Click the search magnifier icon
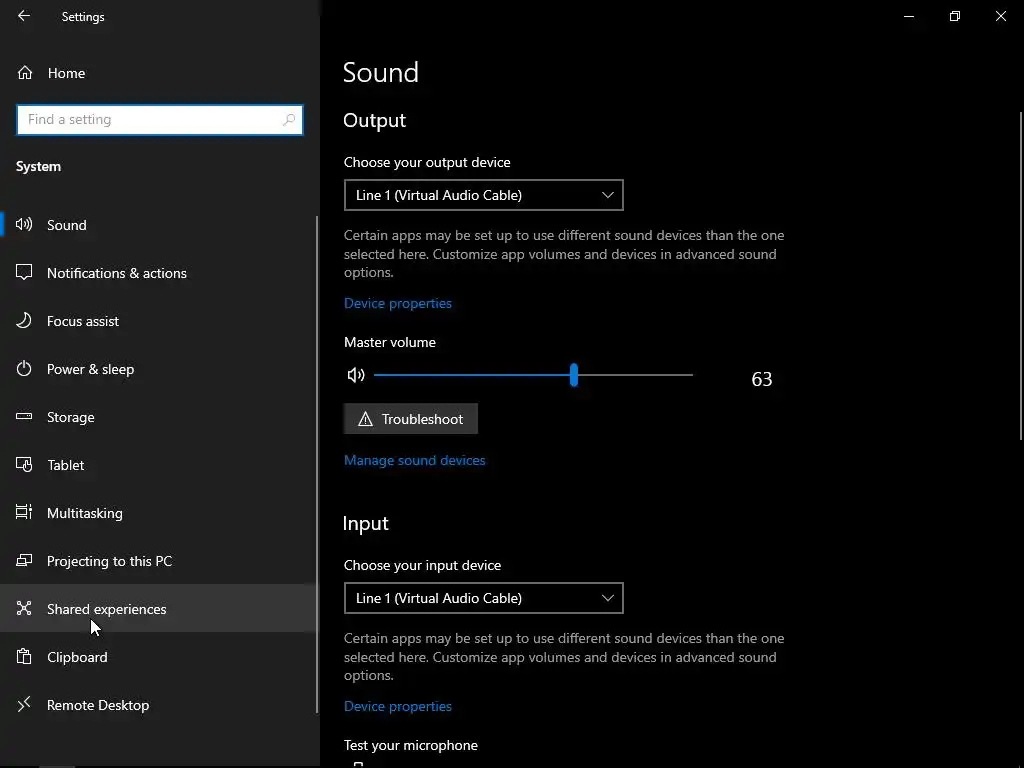1024x768 pixels. point(289,120)
